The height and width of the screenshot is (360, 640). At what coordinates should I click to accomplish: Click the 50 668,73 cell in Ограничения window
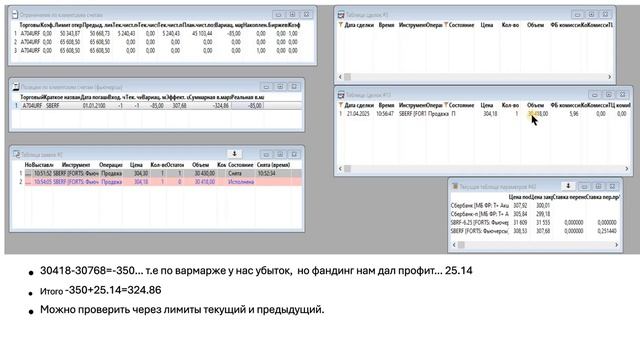100,33
